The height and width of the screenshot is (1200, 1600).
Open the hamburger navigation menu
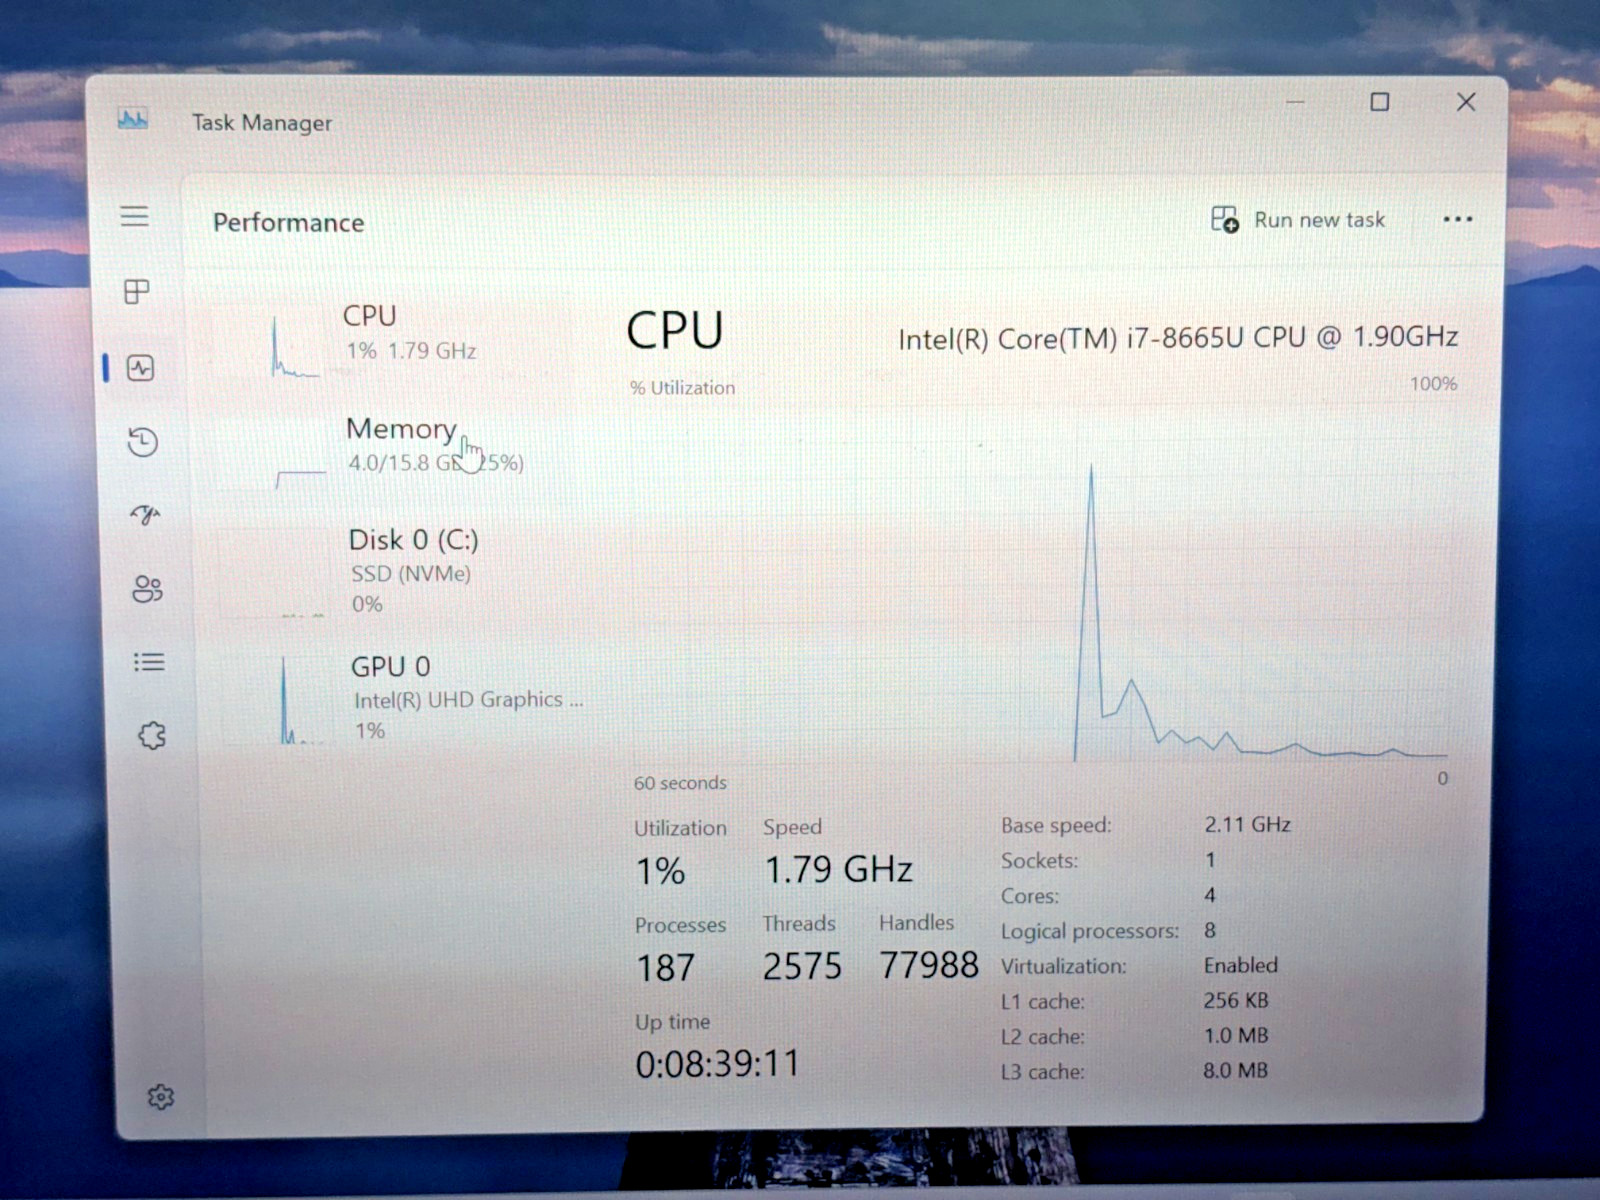pyautogui.click(x=135, y=216)
